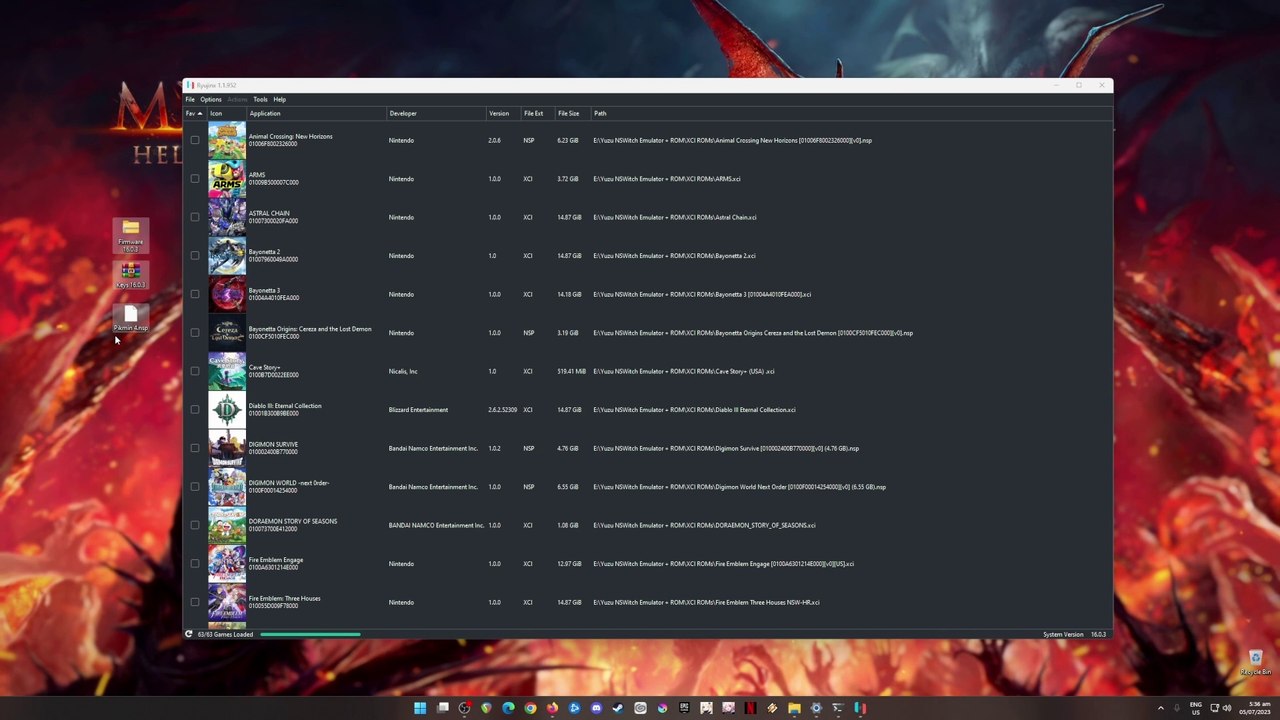Screen dimensions: 1280x720
Task: Open the Windows Start menu
Action: click(420, 708)
